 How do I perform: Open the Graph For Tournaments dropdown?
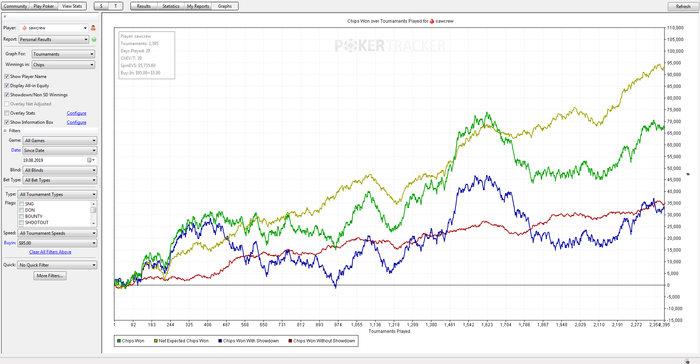[63, 54]
